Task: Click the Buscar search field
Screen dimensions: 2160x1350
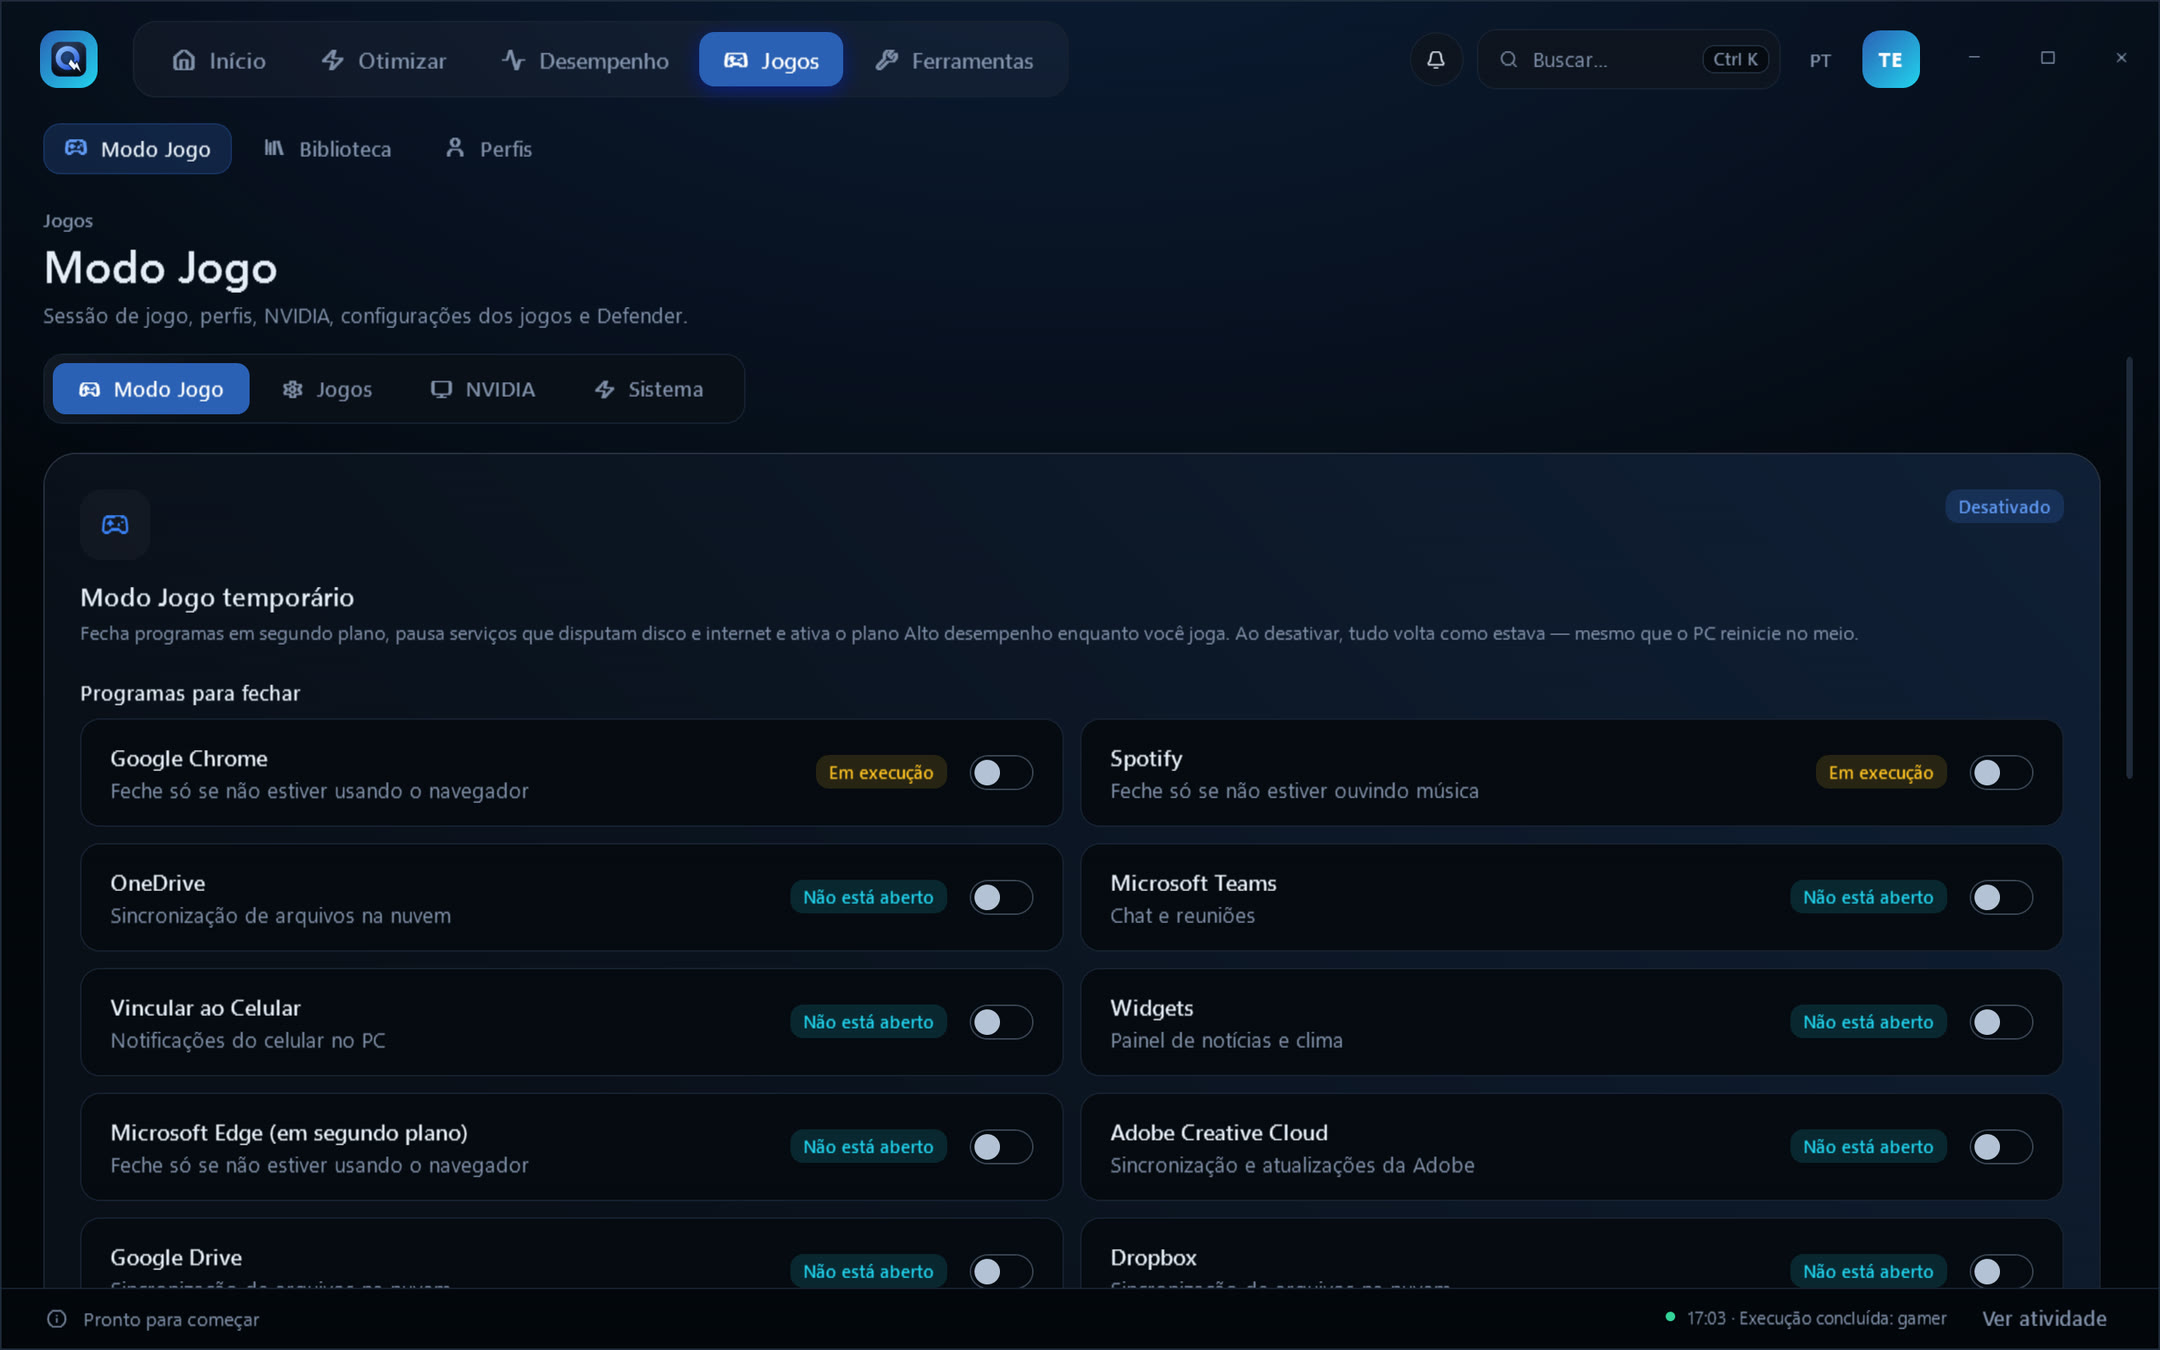Action: (1628, 59)
